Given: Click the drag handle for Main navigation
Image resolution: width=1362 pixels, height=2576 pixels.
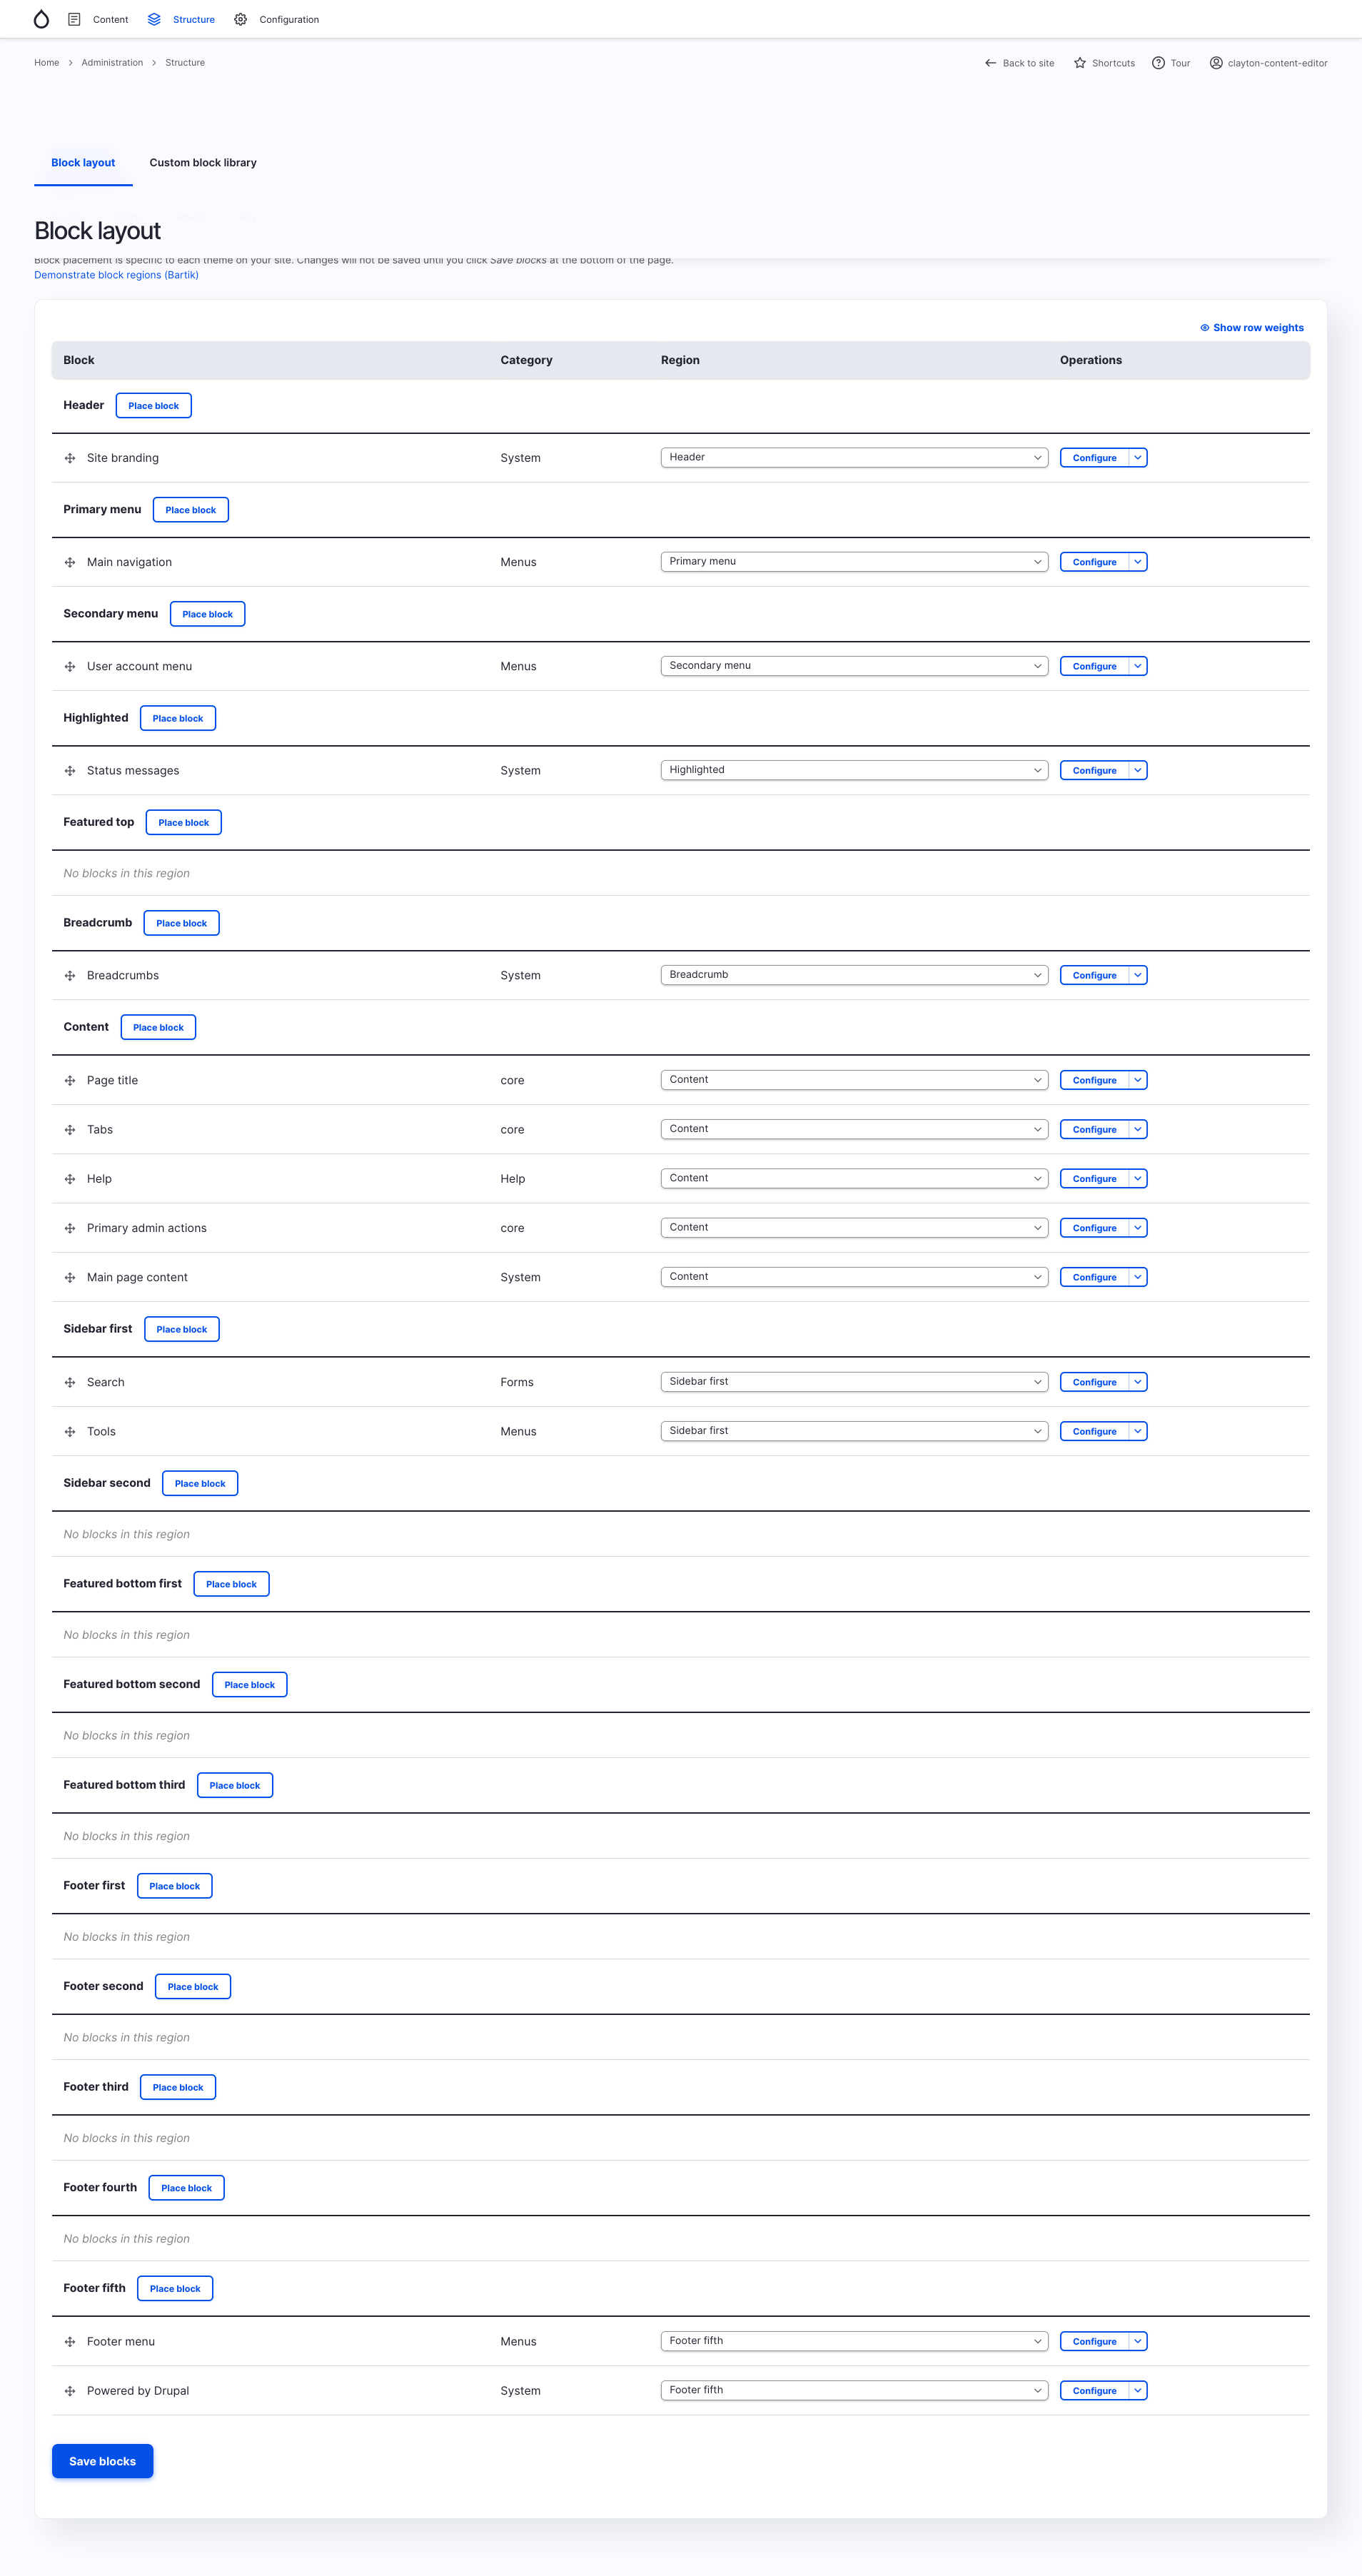Looking at the screenshot, I should [70, 562].
